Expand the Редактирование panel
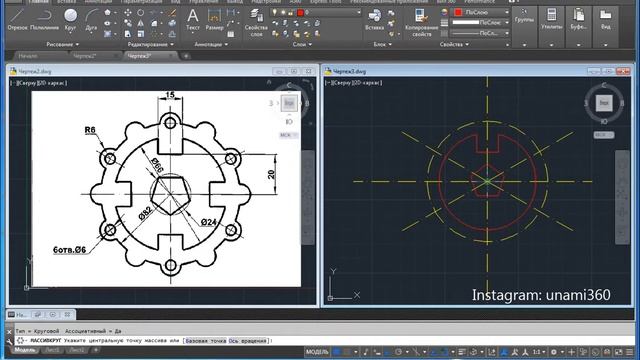 point(151,44)
